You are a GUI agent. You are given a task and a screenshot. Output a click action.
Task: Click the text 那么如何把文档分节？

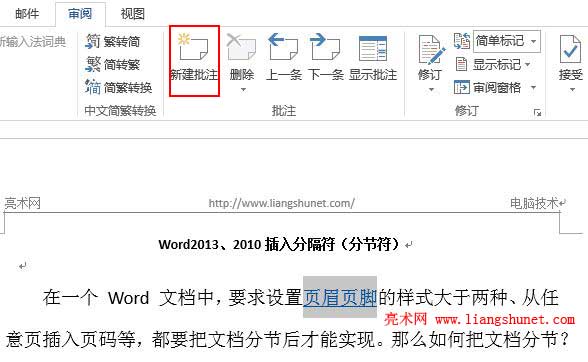click(481, 339)
